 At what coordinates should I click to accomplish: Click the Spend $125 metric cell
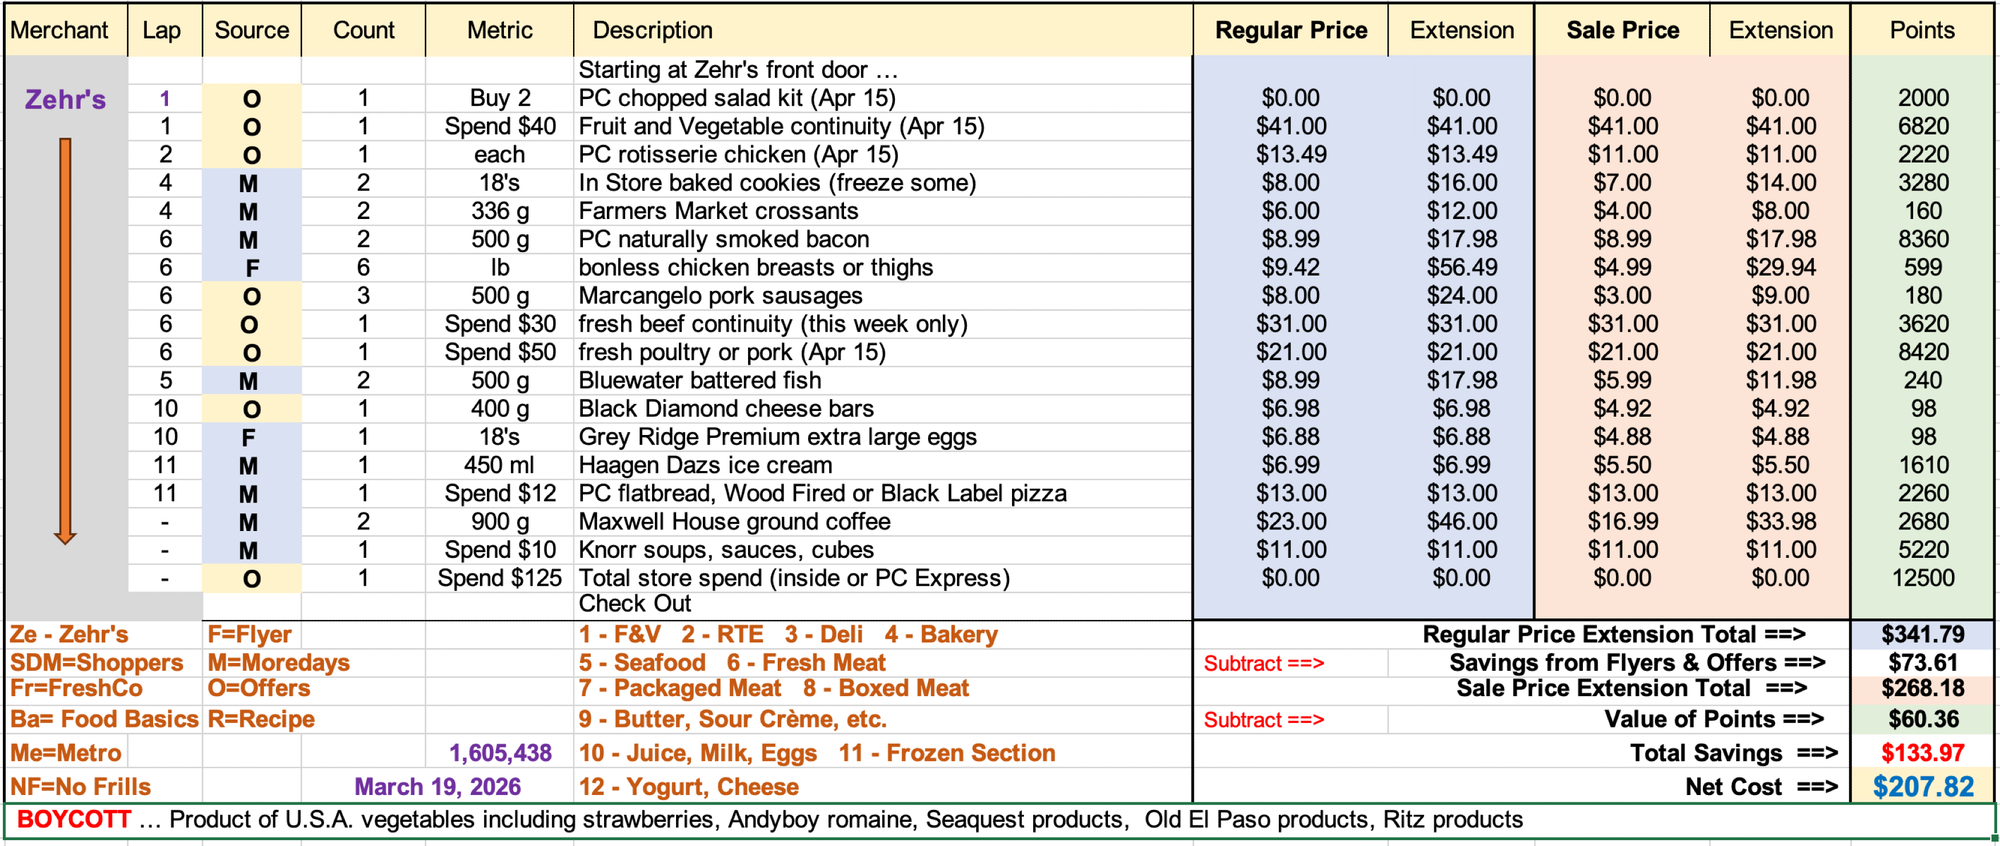pyautogui.click(x=499, y=578)
